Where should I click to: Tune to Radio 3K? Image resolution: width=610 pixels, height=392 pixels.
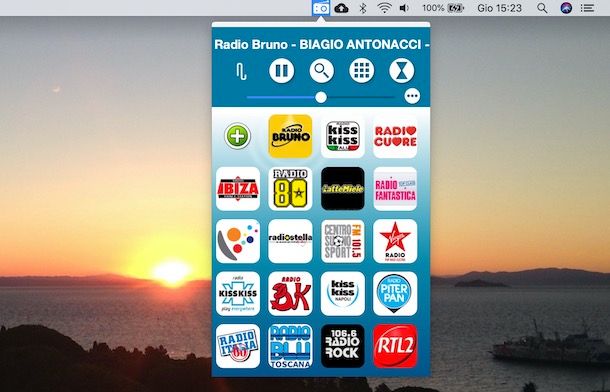click(x=290, y=294)
